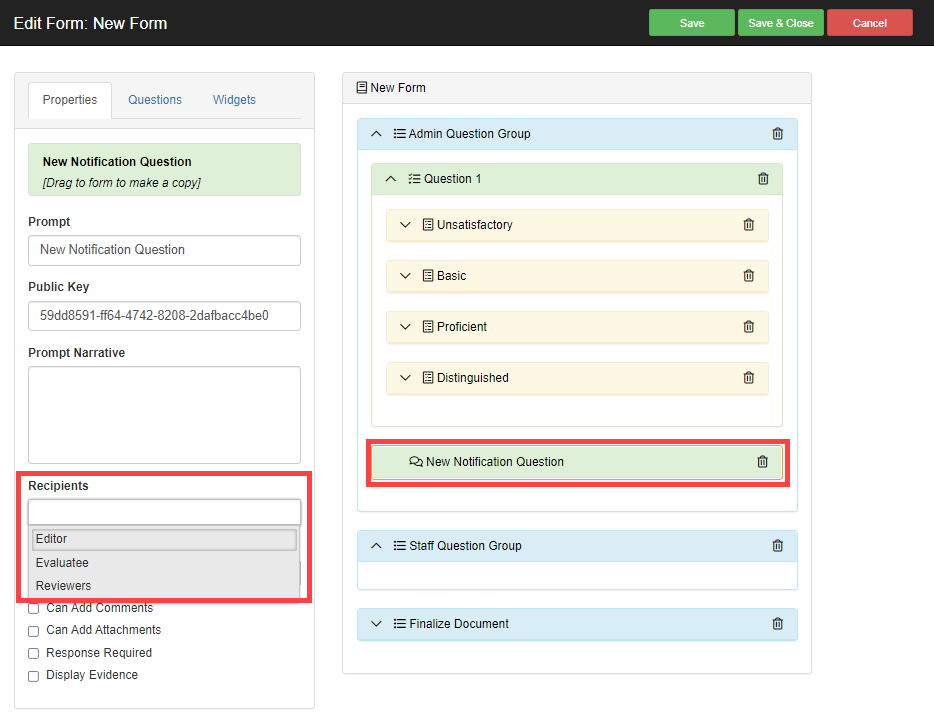
Task: Click the Save & Close button
Action: [x=780, y=23]
